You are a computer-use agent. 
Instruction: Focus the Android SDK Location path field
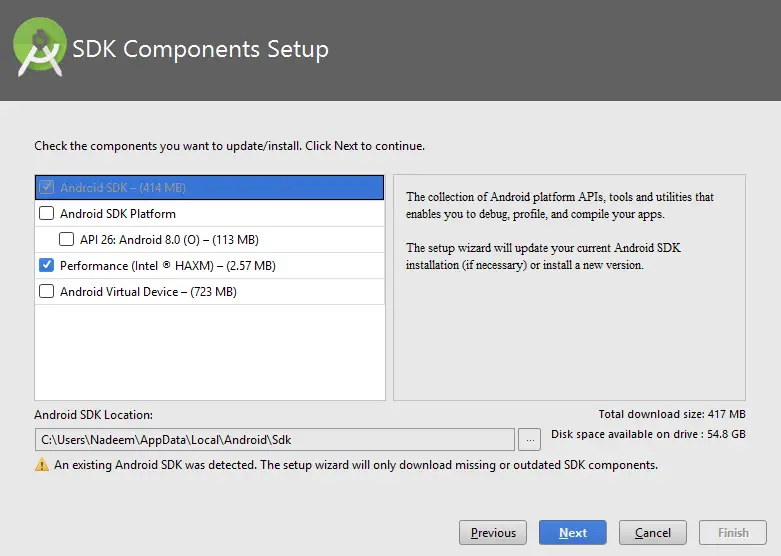[x=274, y=440]
